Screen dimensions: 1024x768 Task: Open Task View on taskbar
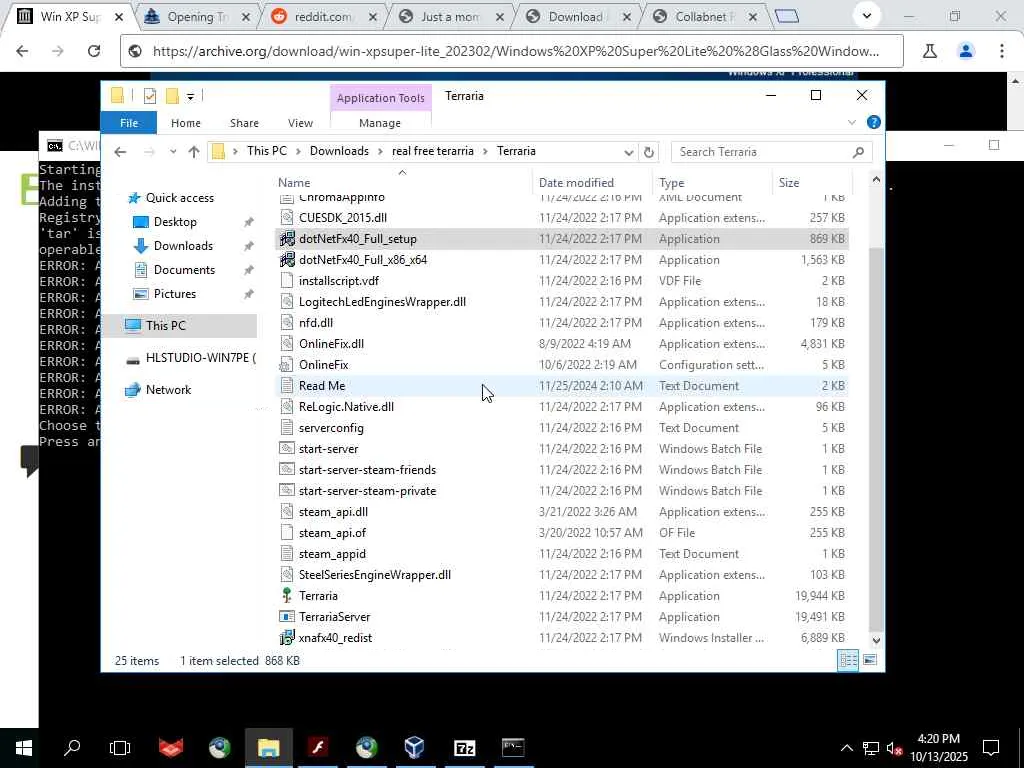coord(120,748)
